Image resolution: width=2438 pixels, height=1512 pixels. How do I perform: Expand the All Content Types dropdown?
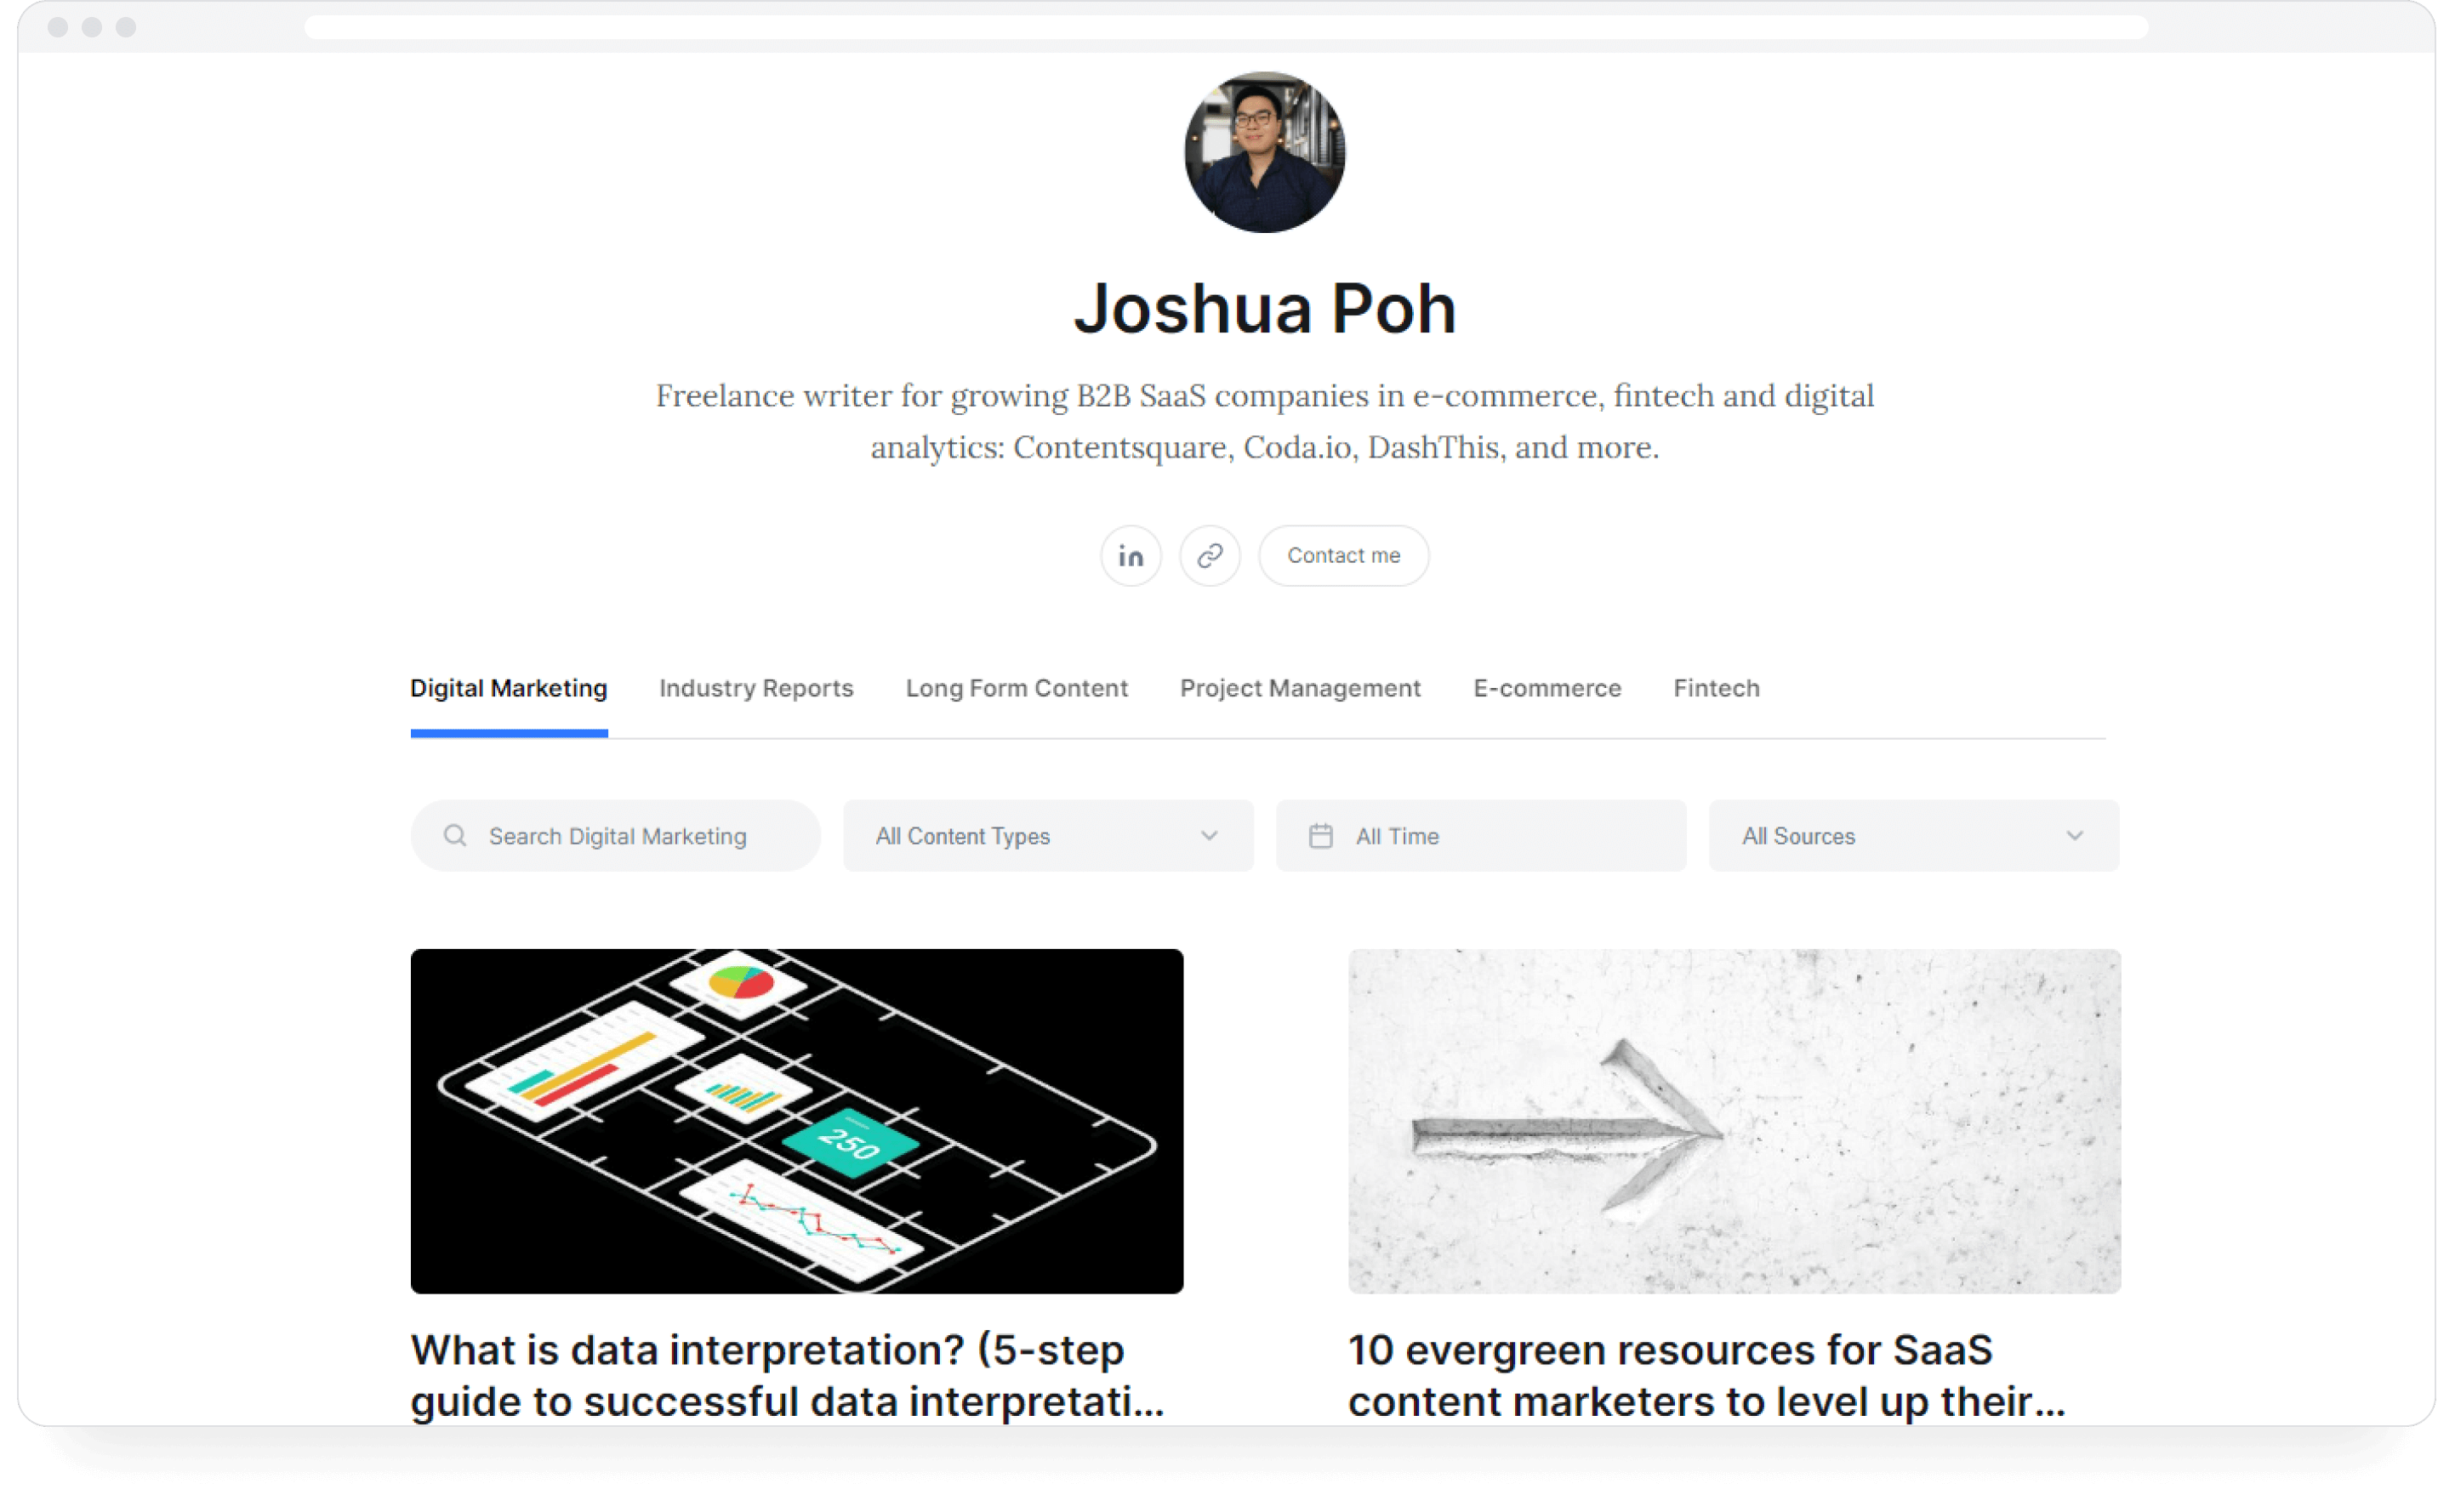(1047, 836)
